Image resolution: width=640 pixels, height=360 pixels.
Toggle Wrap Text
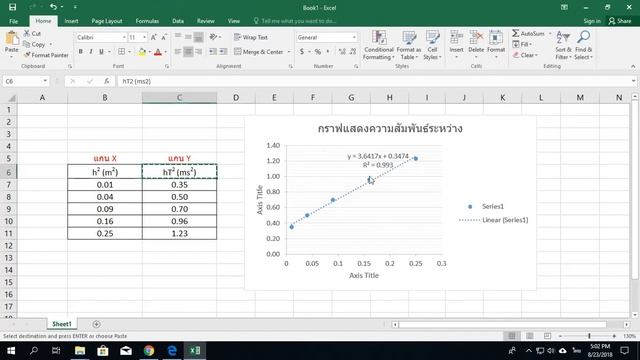click(x=251, y=37)
